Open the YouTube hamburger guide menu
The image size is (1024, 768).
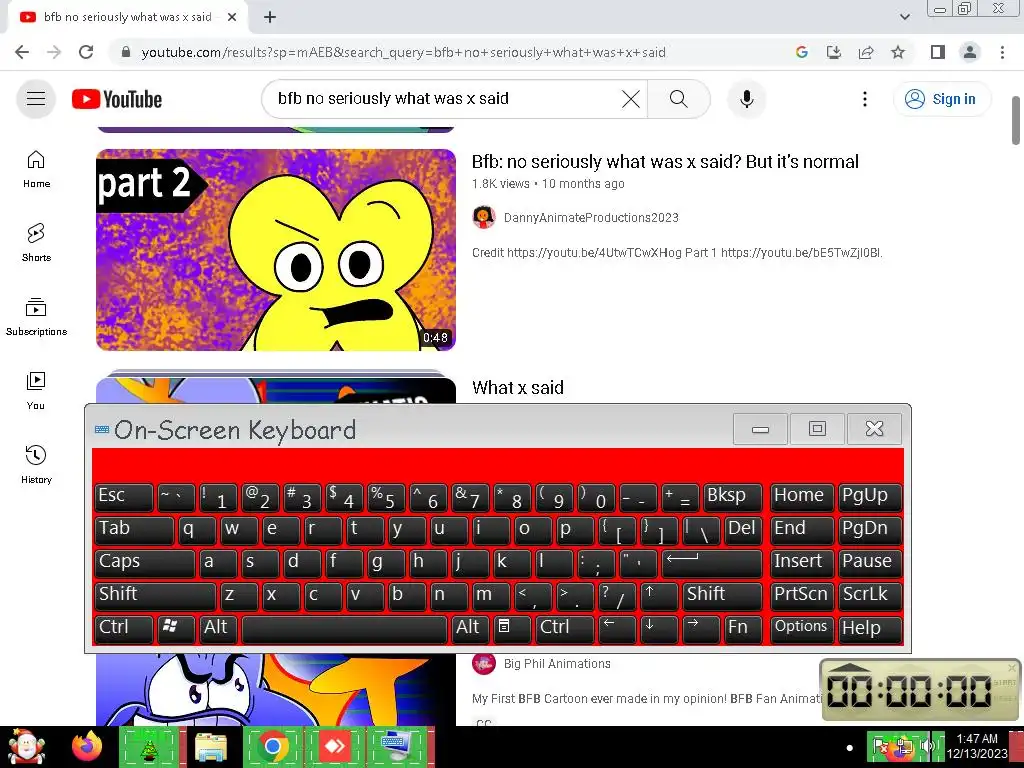[36, 99]
